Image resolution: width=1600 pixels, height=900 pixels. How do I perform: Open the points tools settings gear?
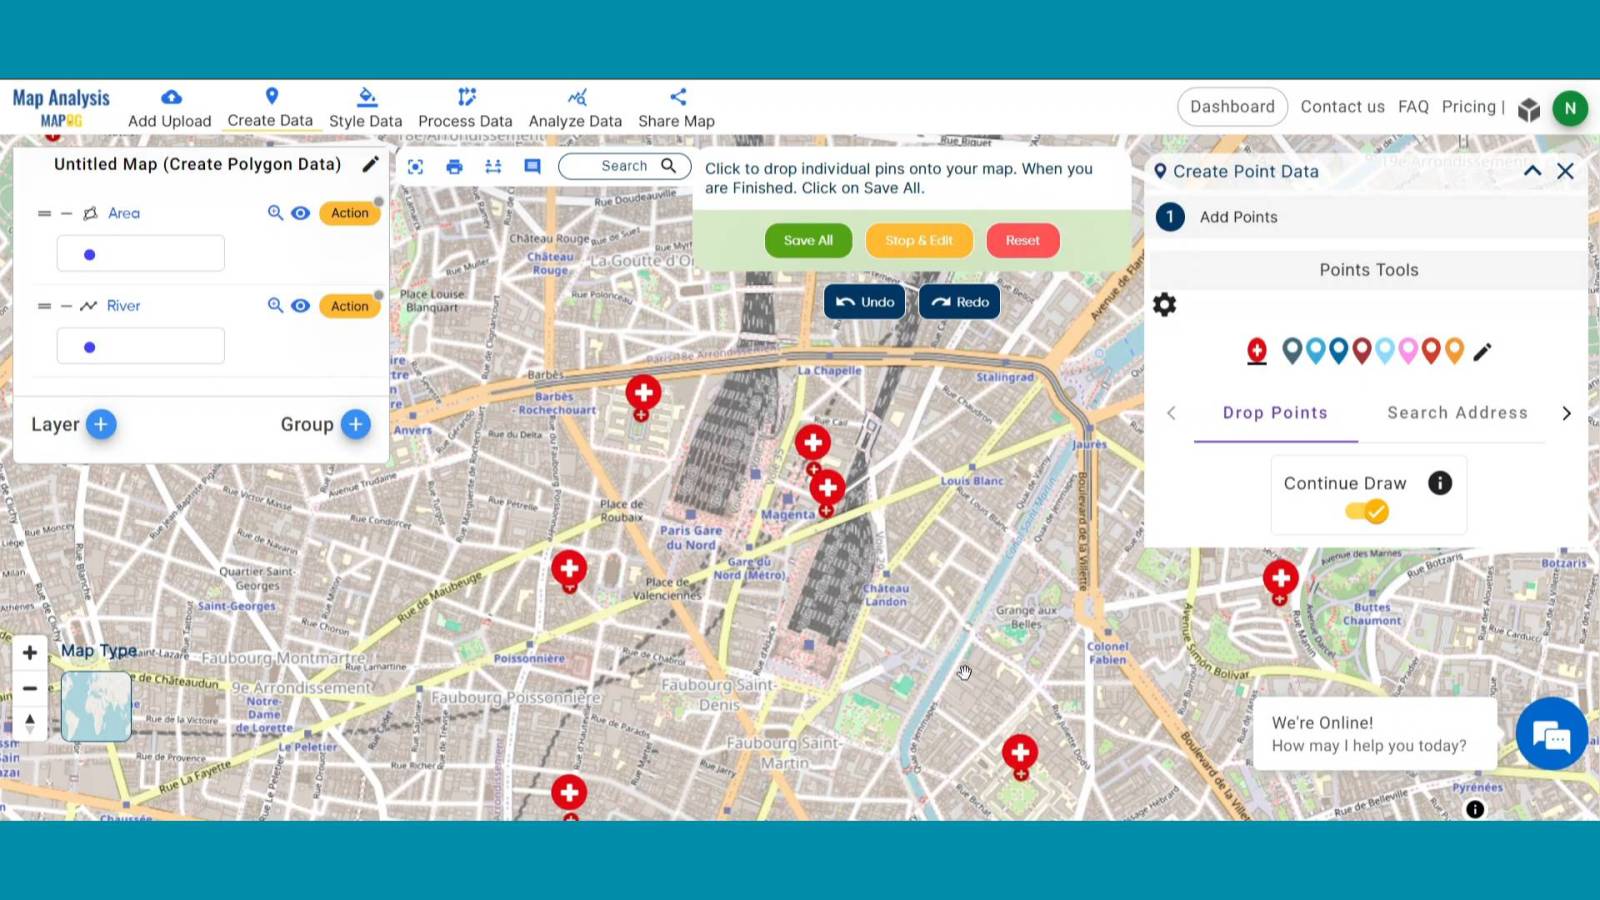[x=1164, y=304]
